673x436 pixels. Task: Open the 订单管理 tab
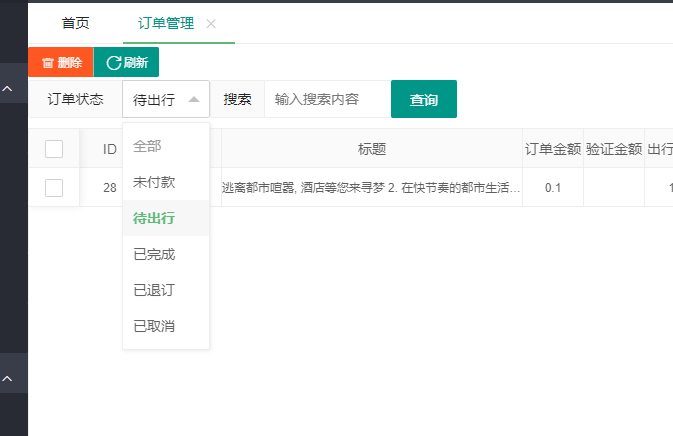click(166, 23)
